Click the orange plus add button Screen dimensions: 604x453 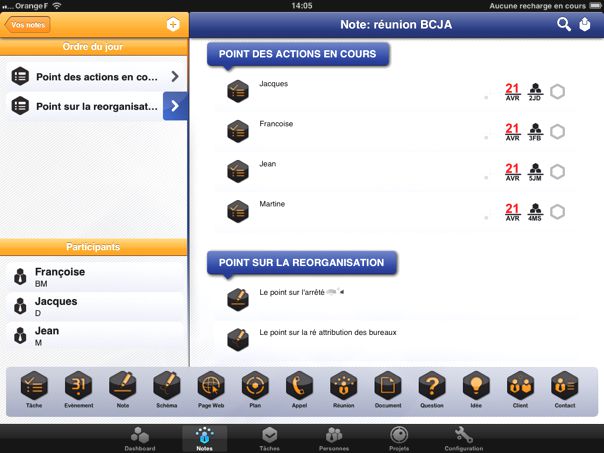pyautogui.click(x=173, y=24)
